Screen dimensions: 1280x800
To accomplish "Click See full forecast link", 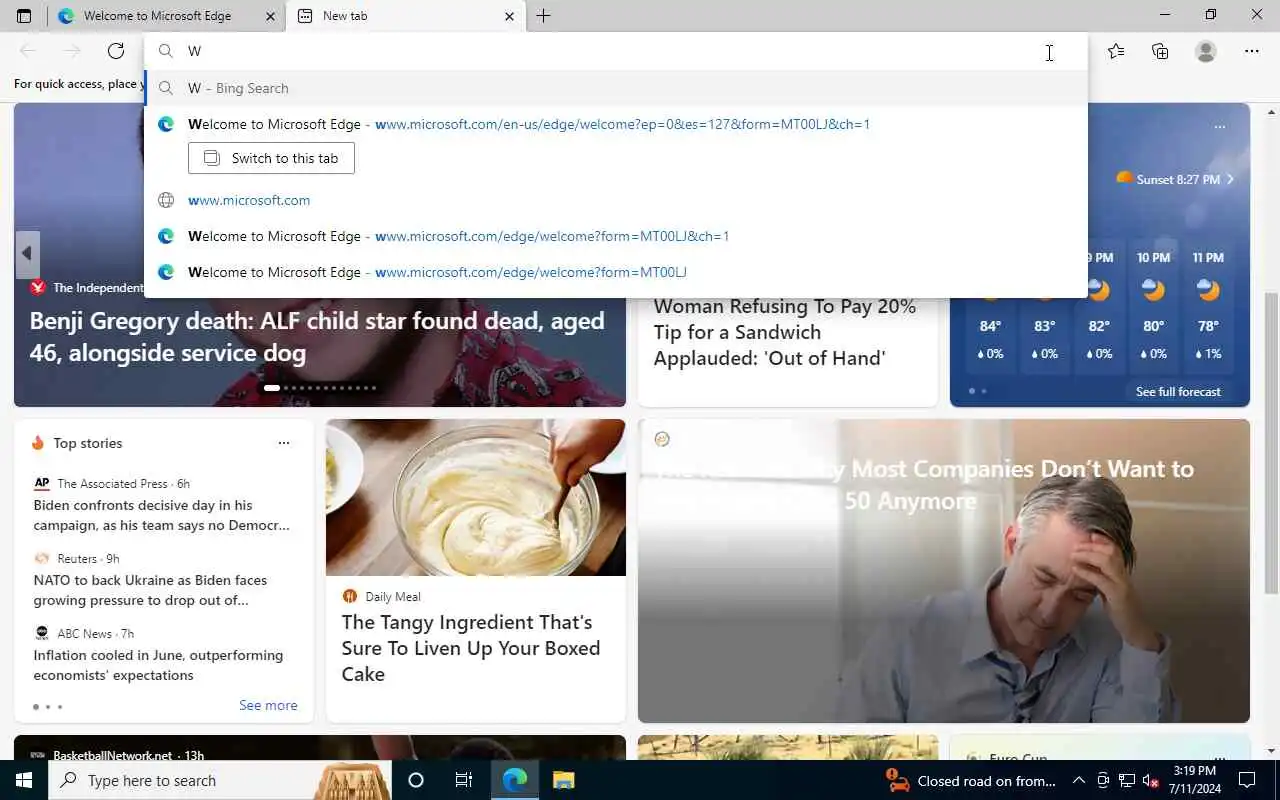I will click(x=1178, y=391).
